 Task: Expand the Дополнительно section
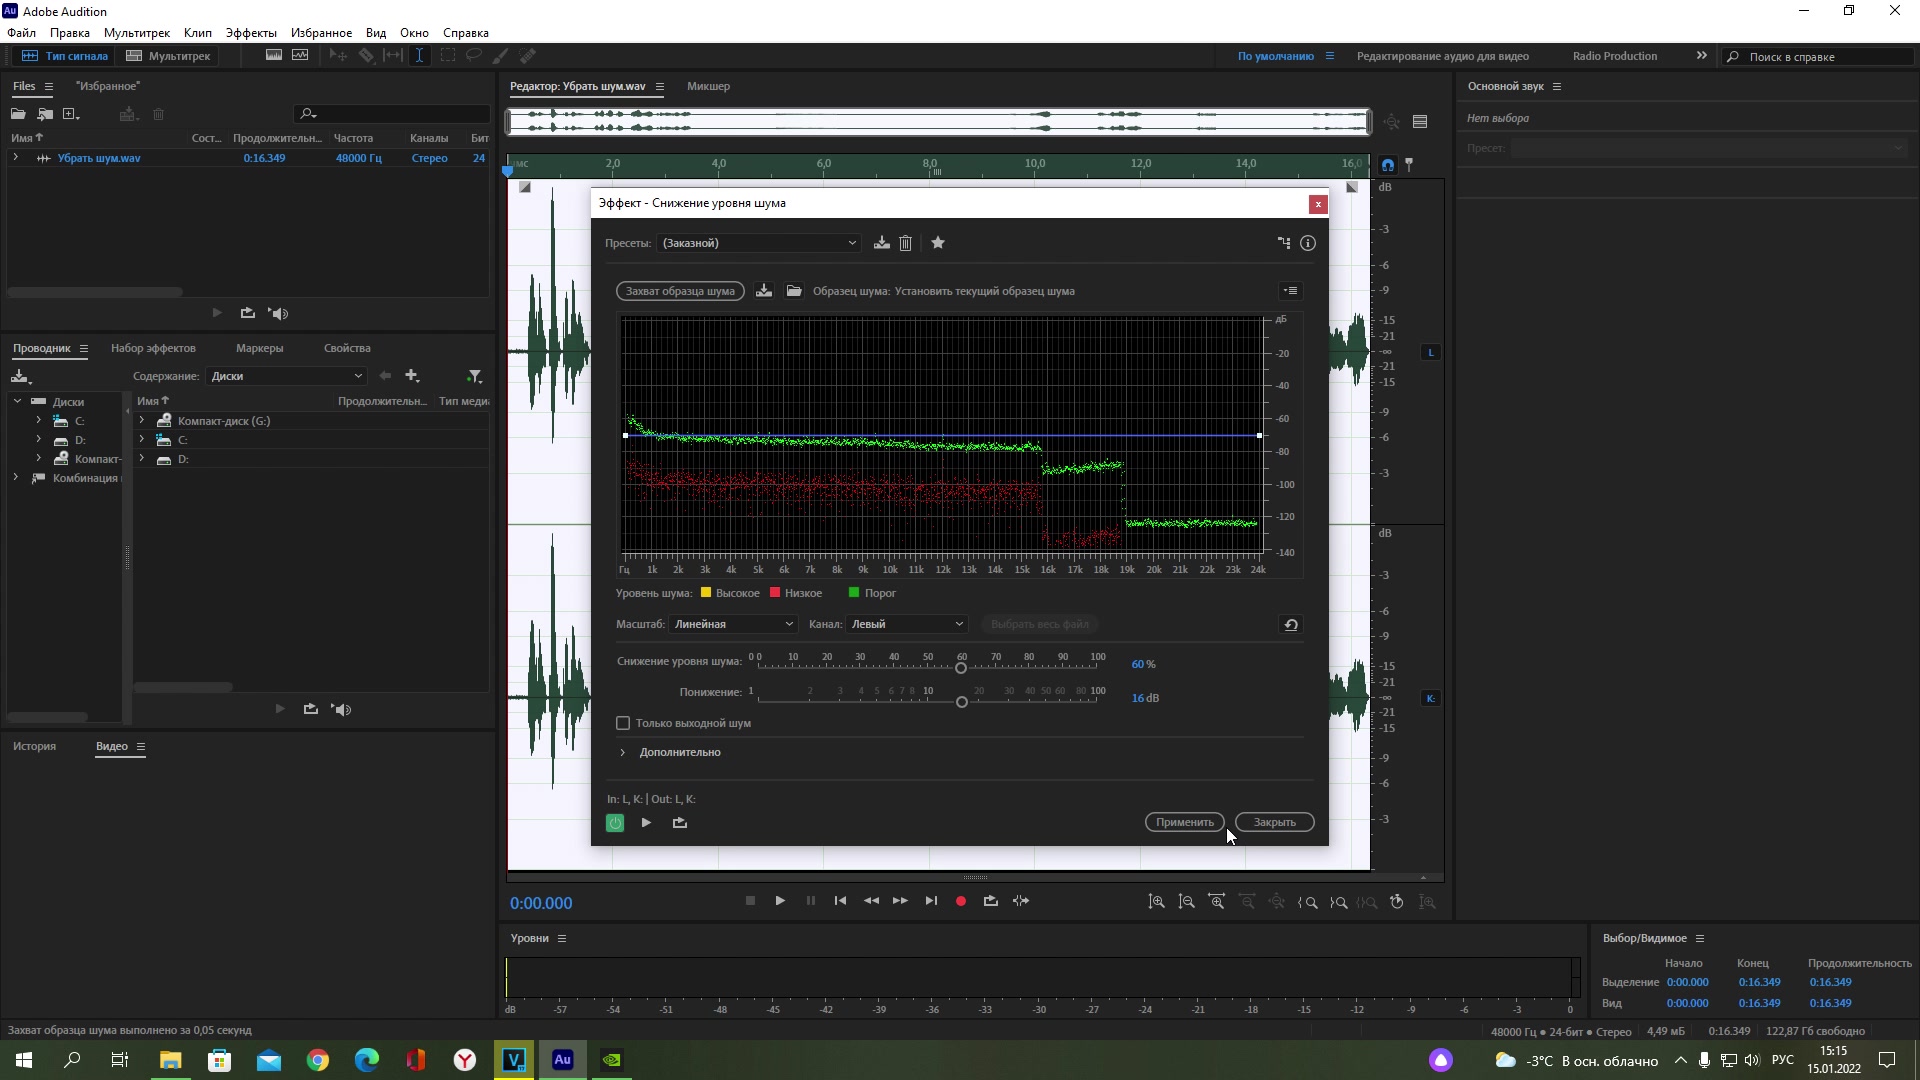pyautogui.click(x=623, y=752)
